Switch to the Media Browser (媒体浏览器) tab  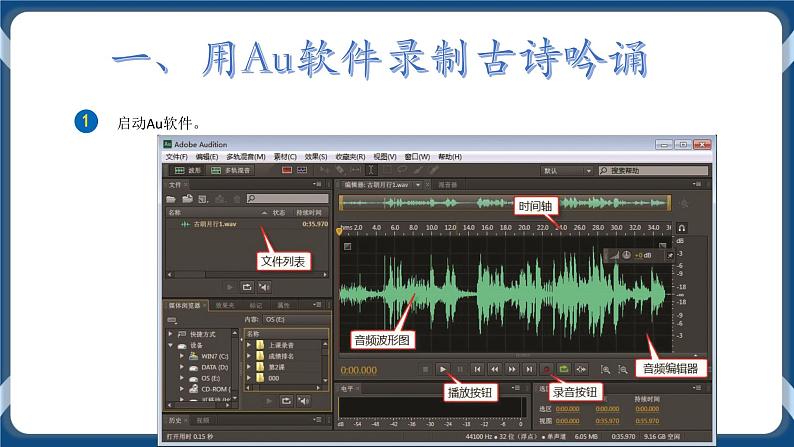coord(185,306)
